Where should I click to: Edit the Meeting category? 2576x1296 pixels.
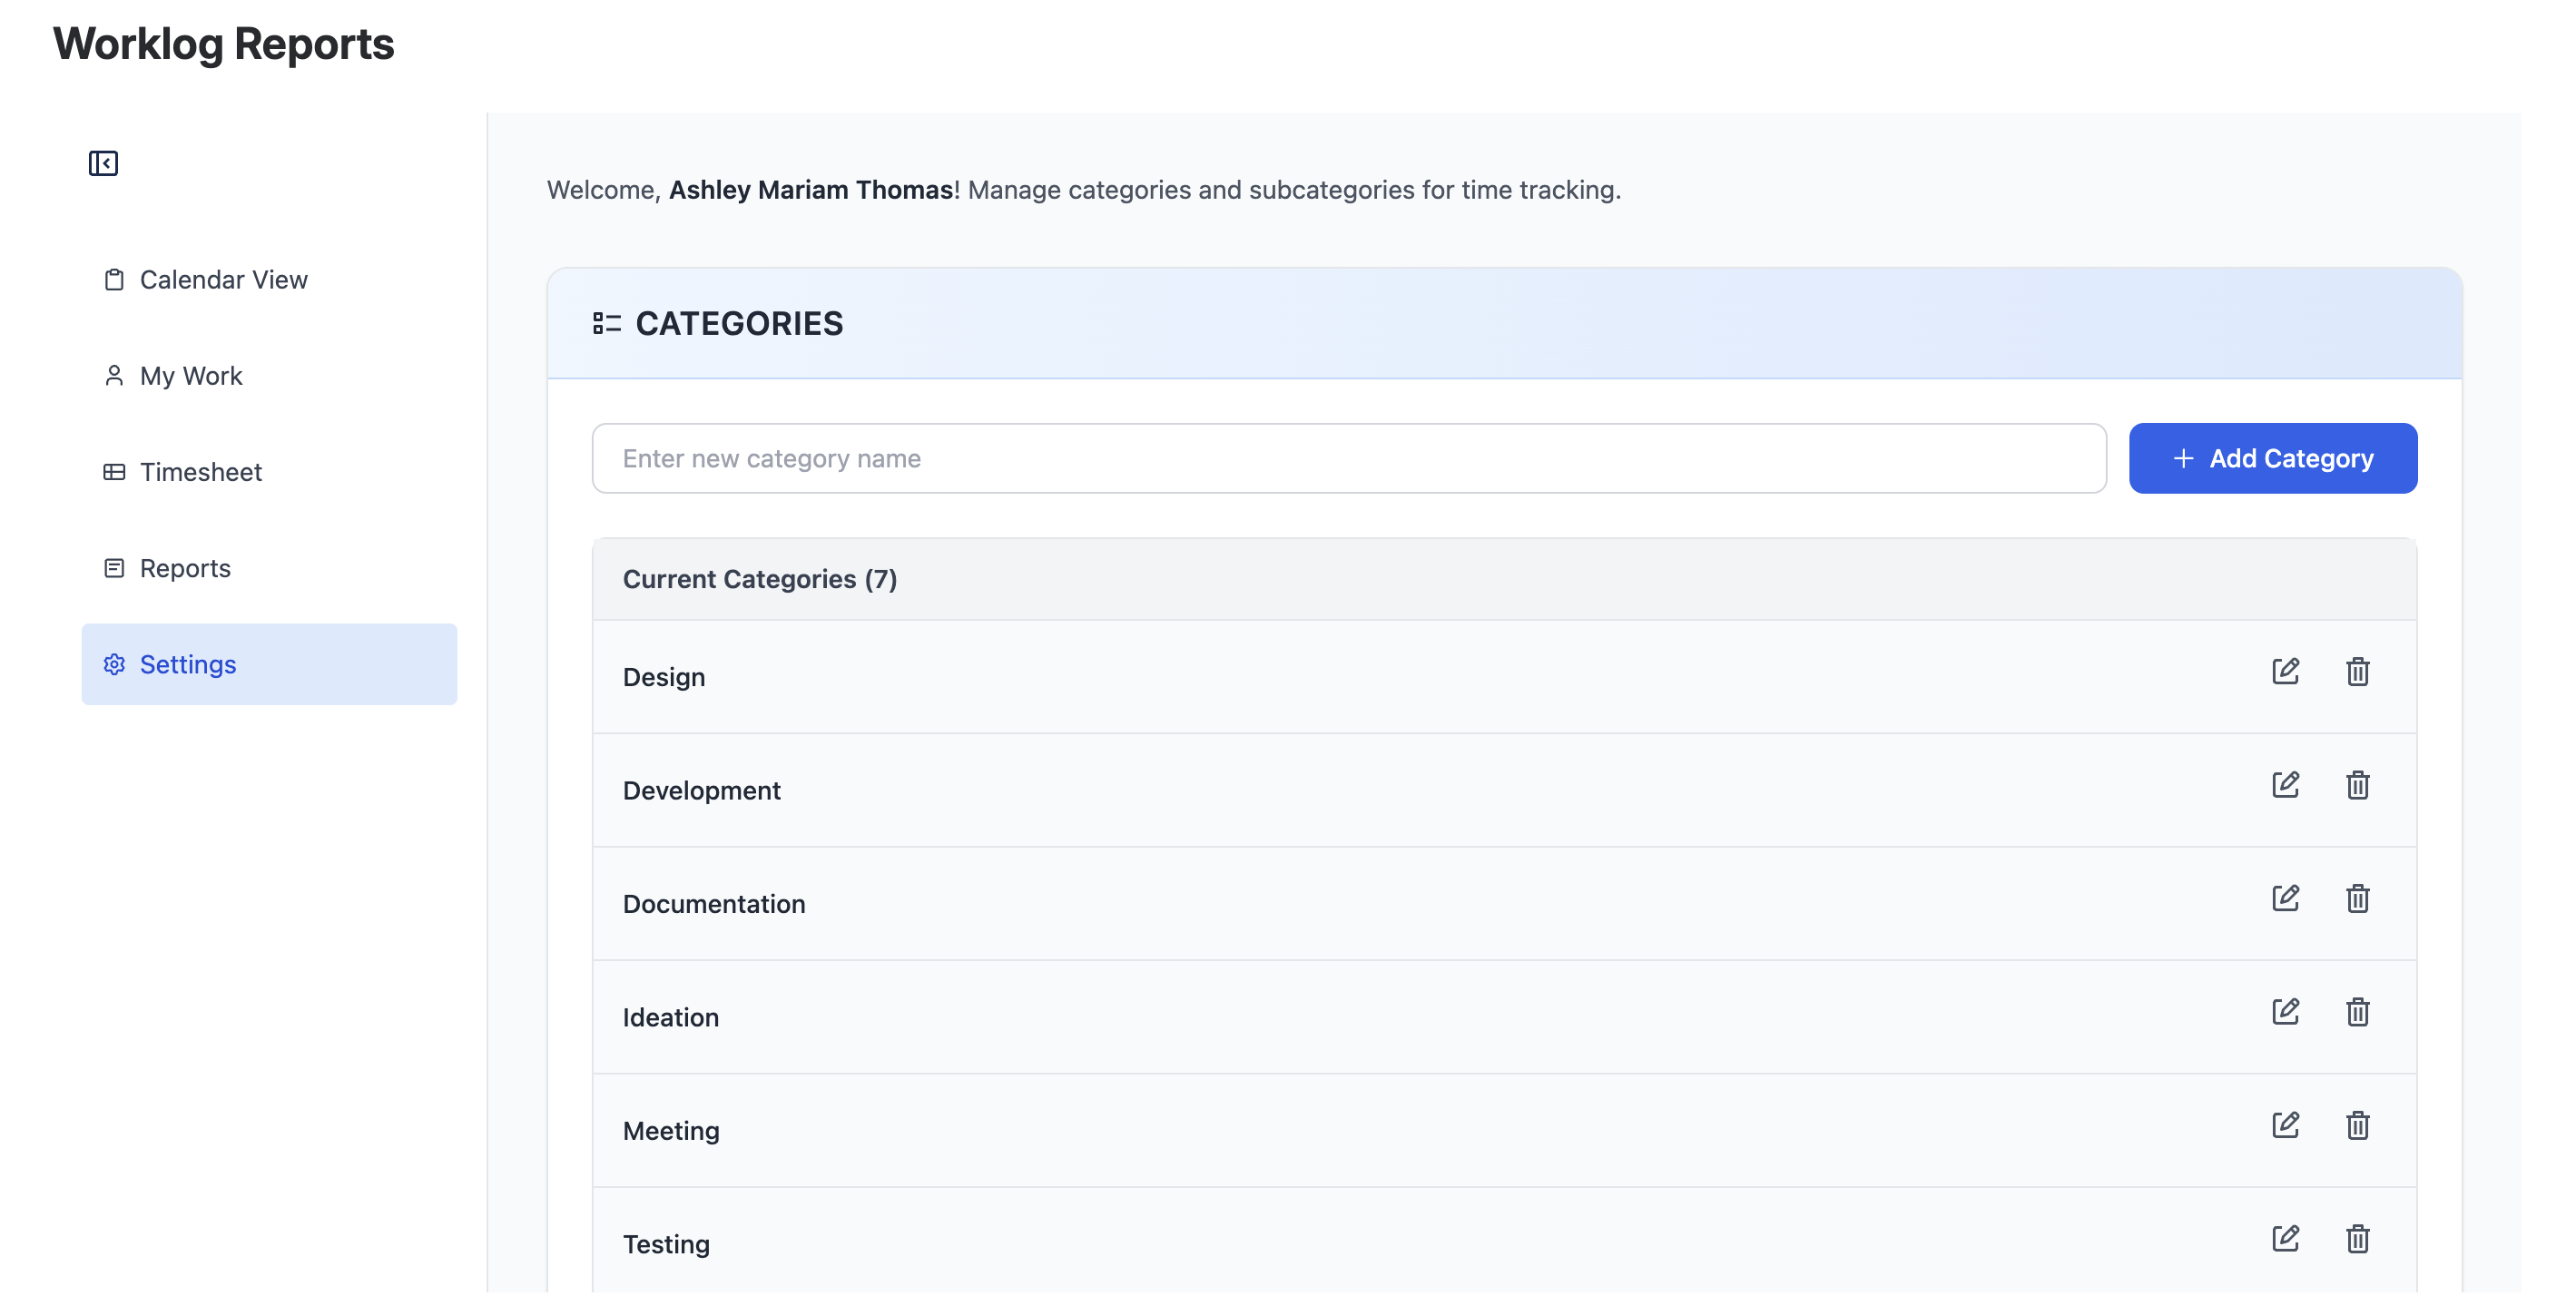click(2285, 1125)
